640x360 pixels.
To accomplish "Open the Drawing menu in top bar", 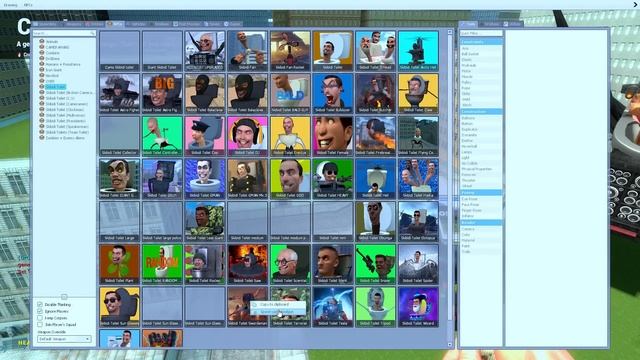I will tap(11, 5).
